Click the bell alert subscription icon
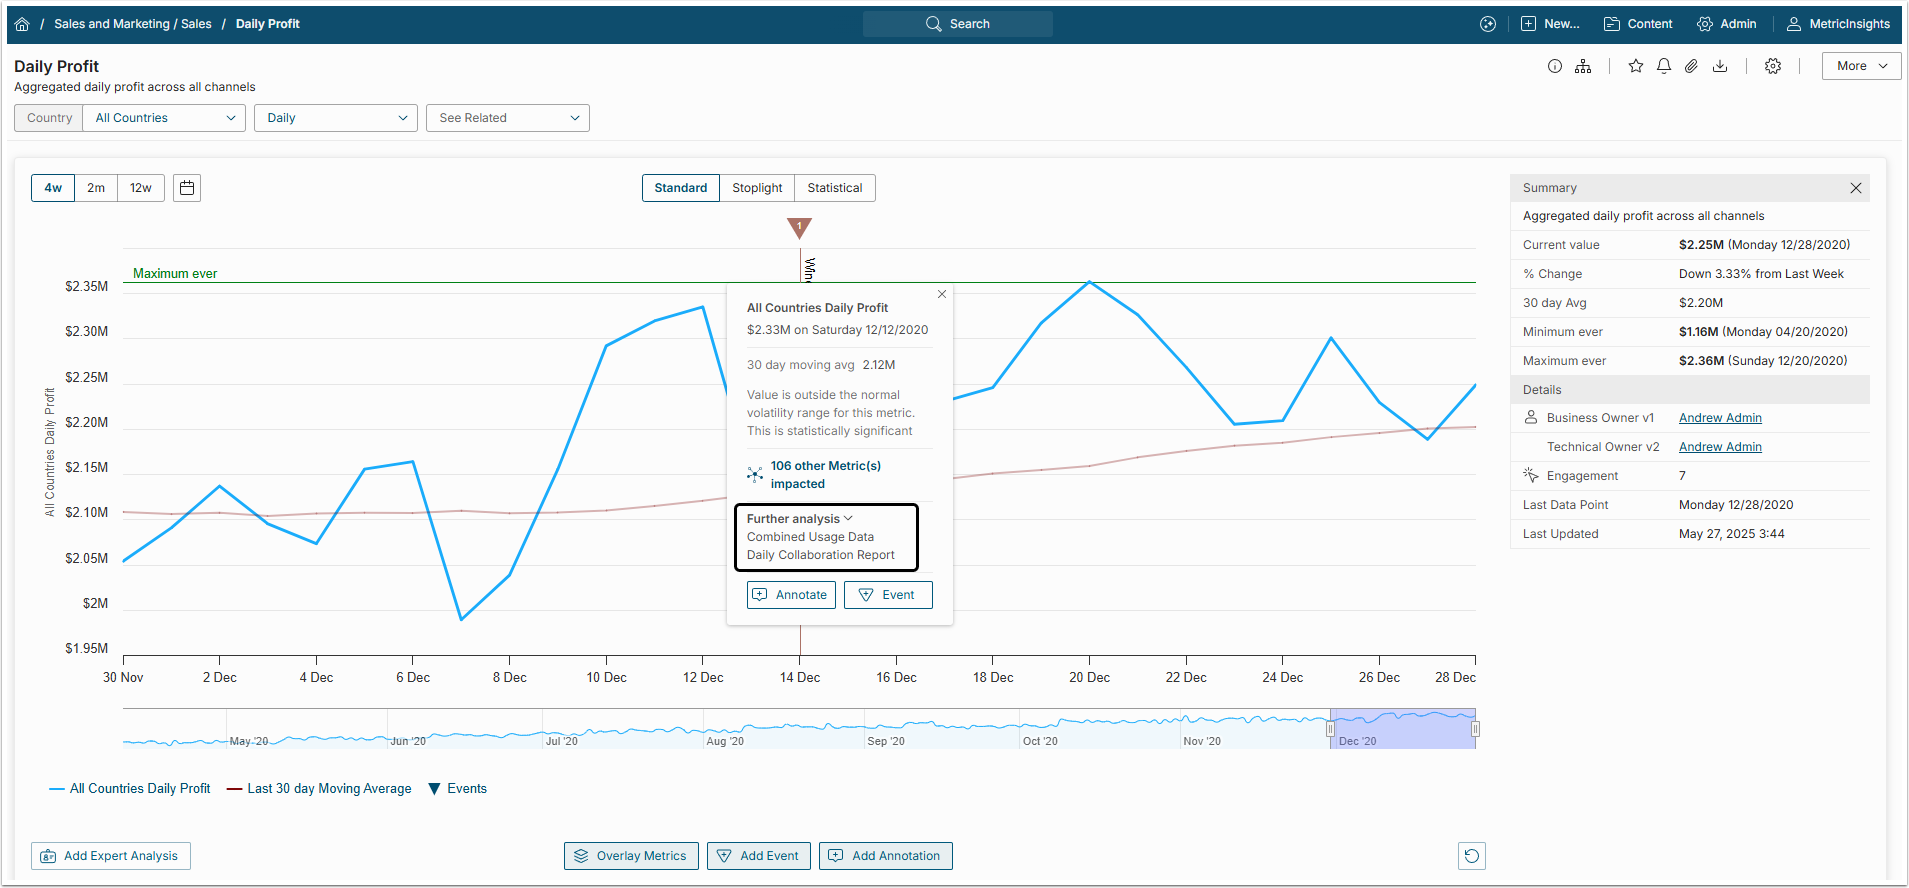This screenshot has width=1909, height=888. 1664,66
